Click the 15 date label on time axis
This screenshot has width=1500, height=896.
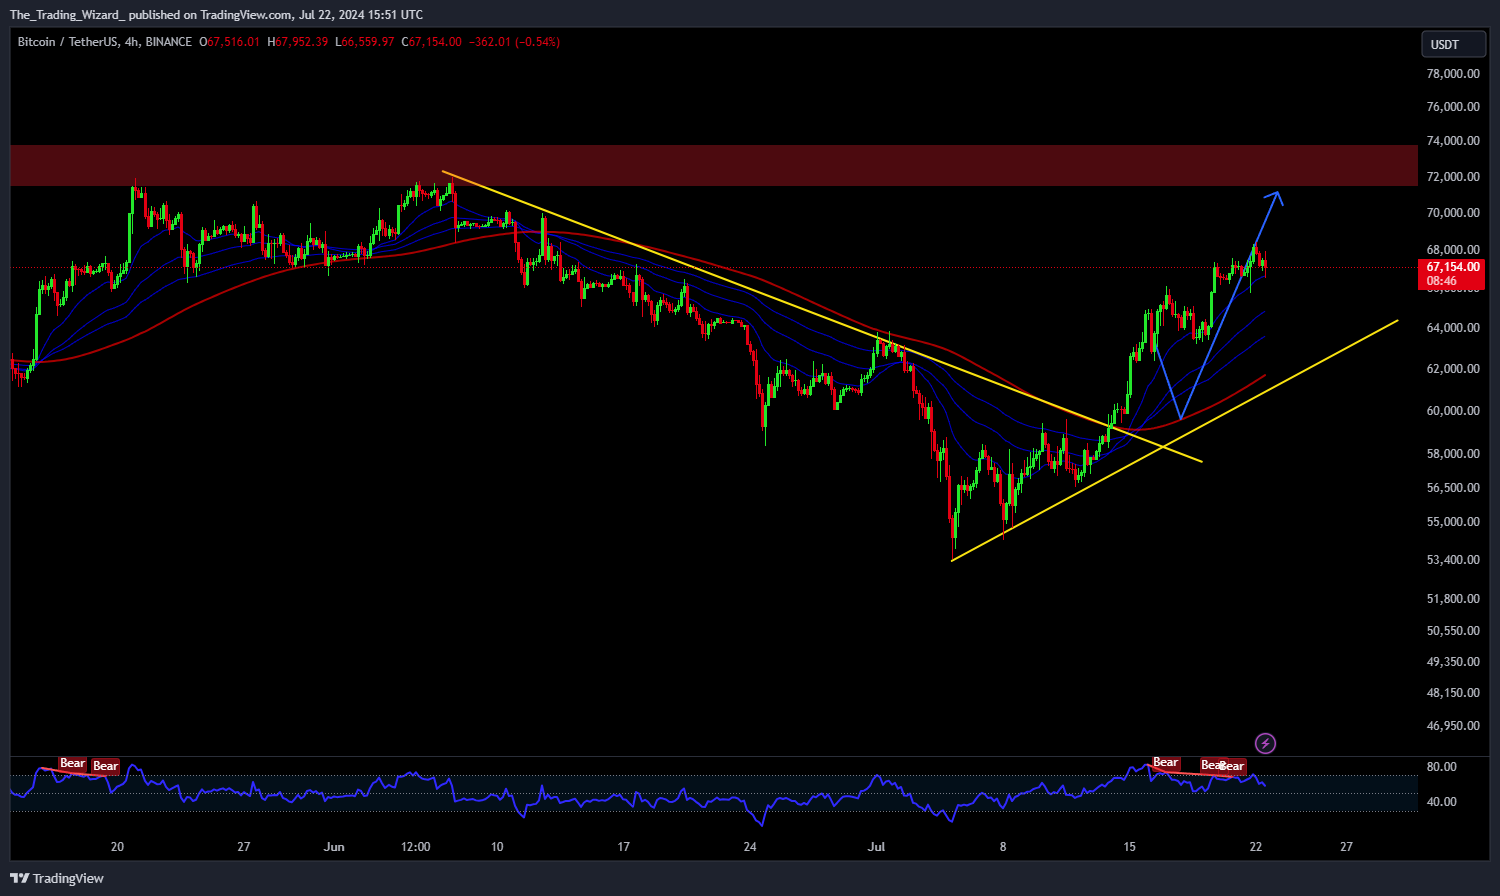[x=1129, y=847]
